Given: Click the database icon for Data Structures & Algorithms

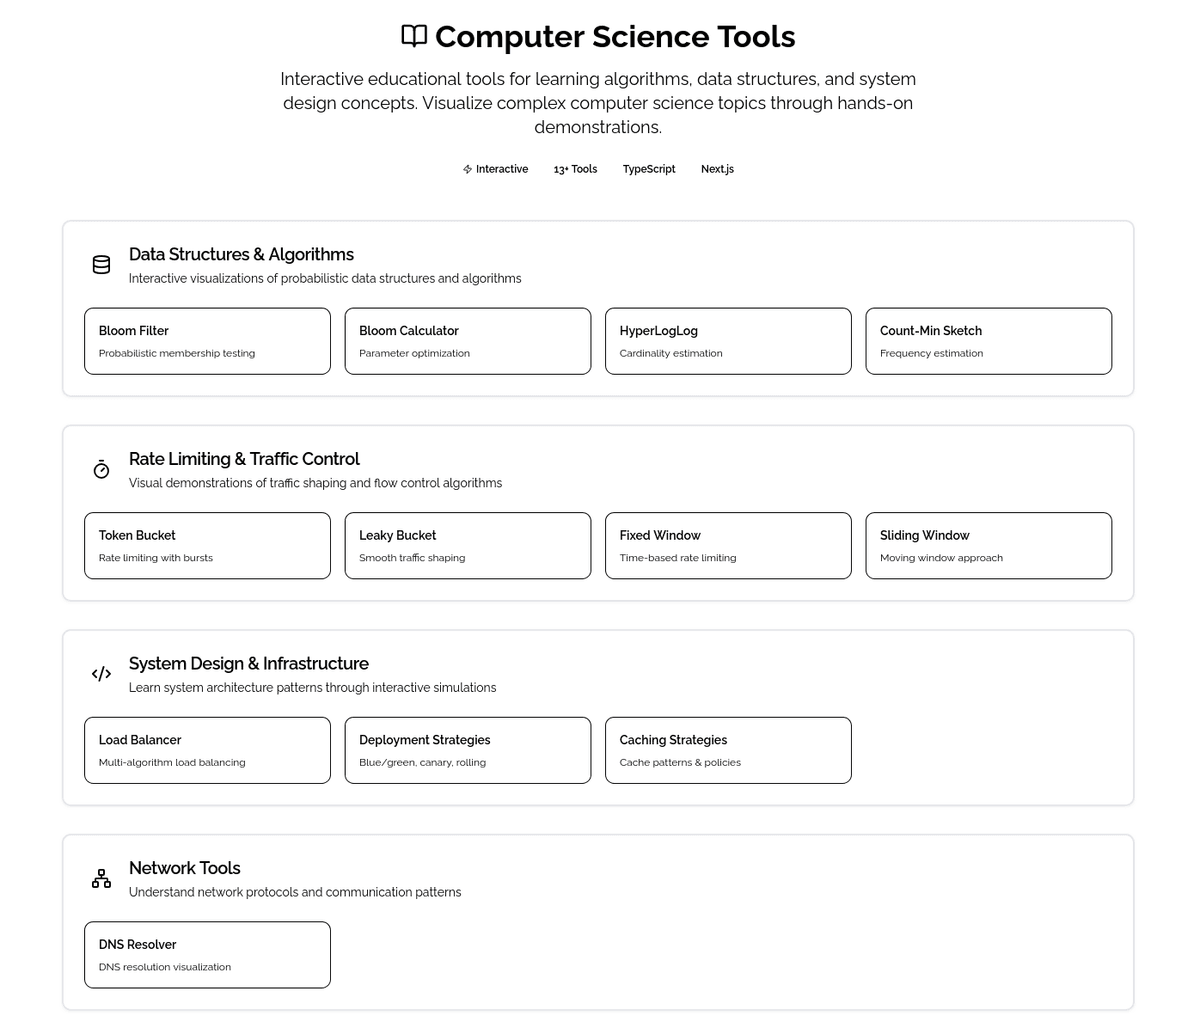Looking at the screenshot, I should click(101, 264).
